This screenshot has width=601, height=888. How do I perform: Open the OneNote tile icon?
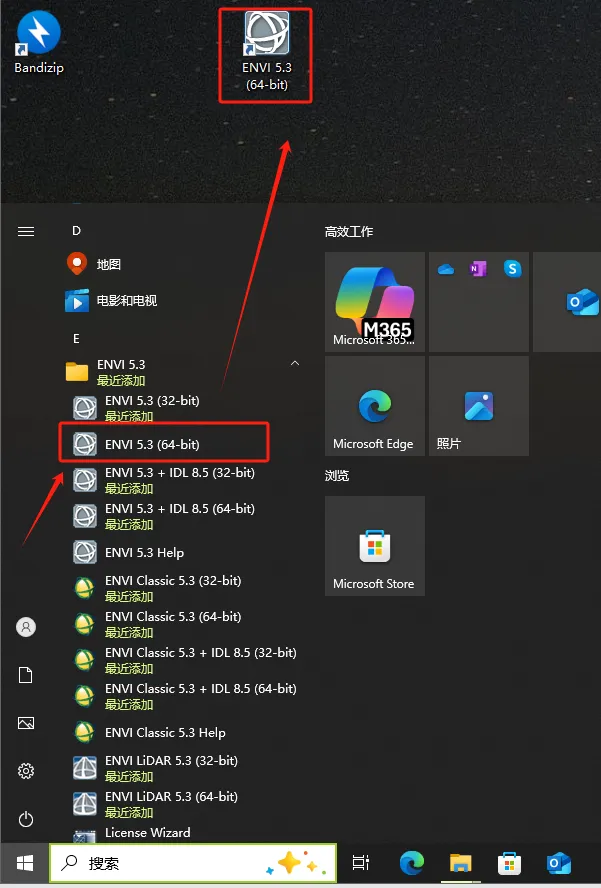pyautogui.click(x=479, y=269)
